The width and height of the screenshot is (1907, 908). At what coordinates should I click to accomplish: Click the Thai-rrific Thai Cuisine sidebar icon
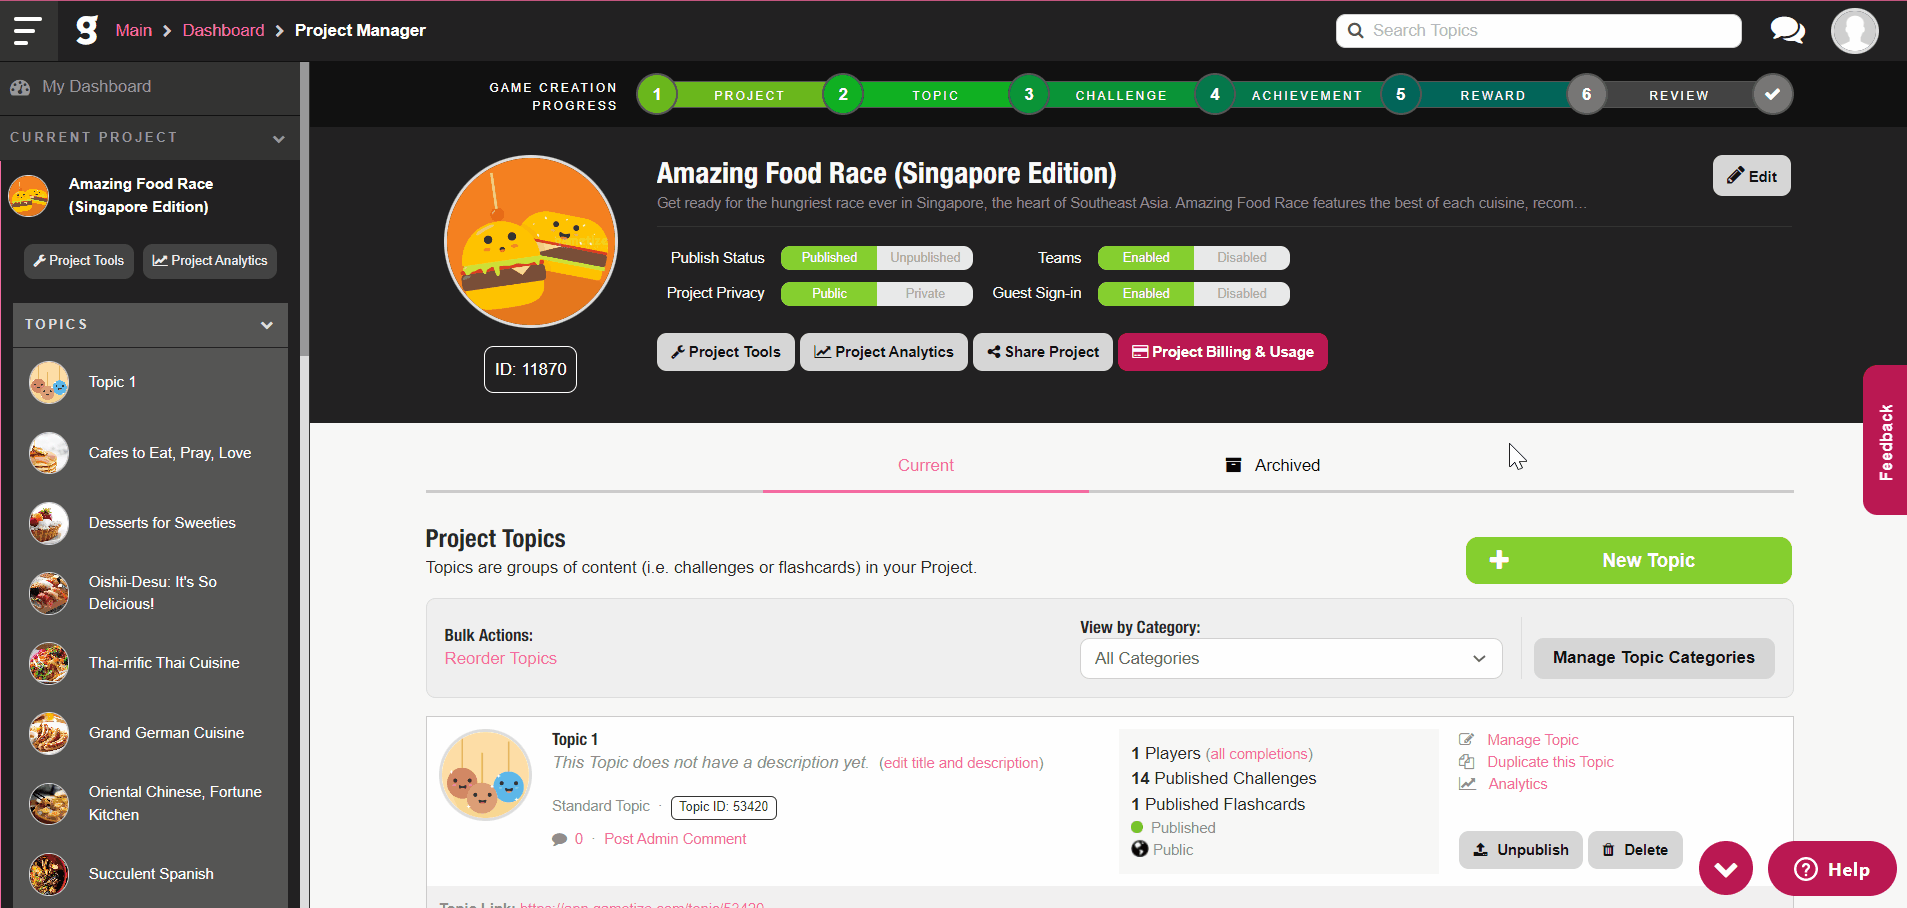(49, 663)
